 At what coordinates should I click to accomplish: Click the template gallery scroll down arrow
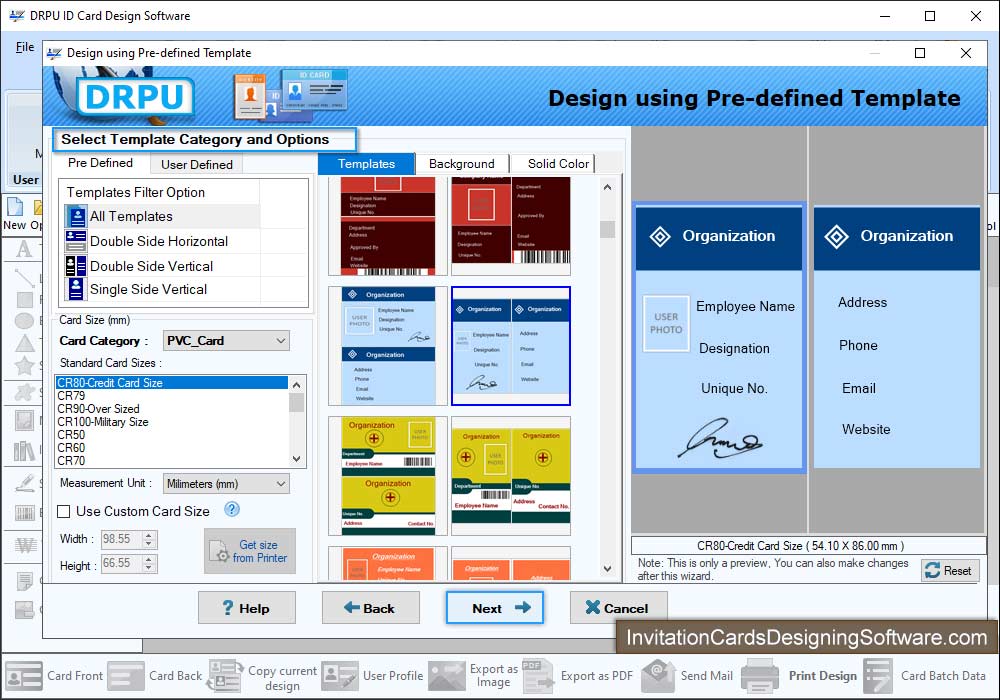click(607, 569)
